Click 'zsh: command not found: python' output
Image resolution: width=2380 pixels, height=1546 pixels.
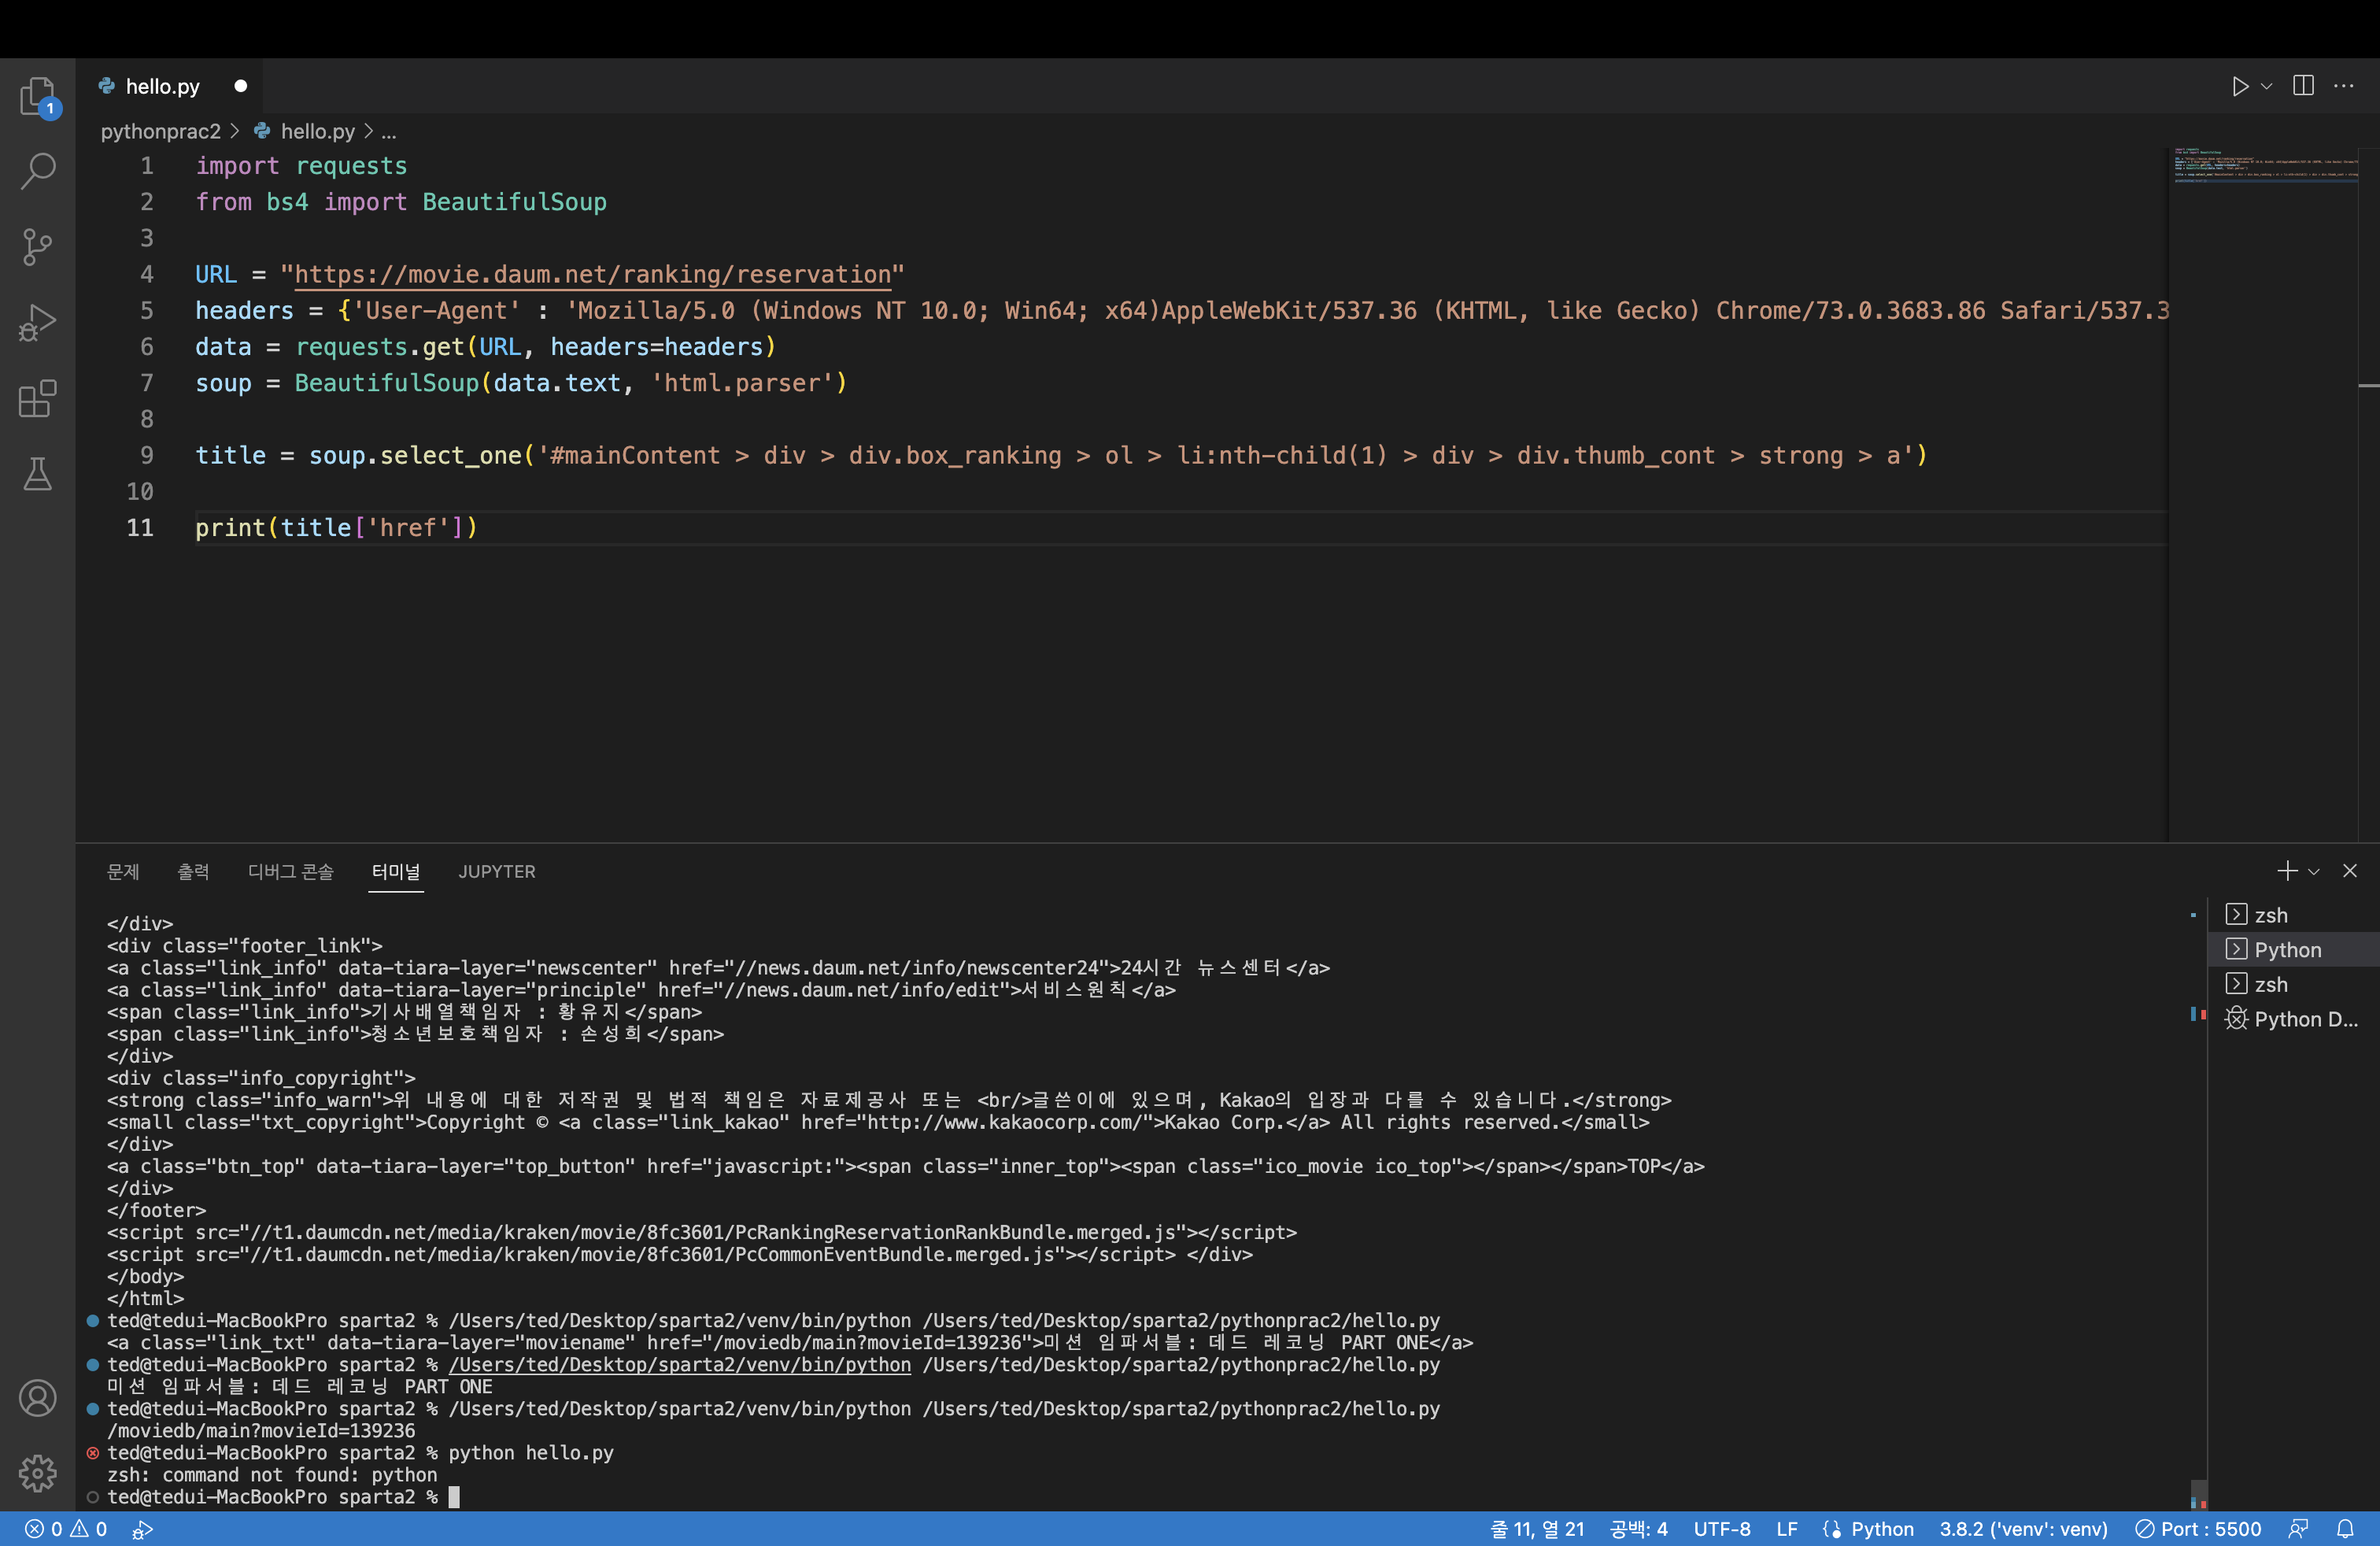[272, 1475]
